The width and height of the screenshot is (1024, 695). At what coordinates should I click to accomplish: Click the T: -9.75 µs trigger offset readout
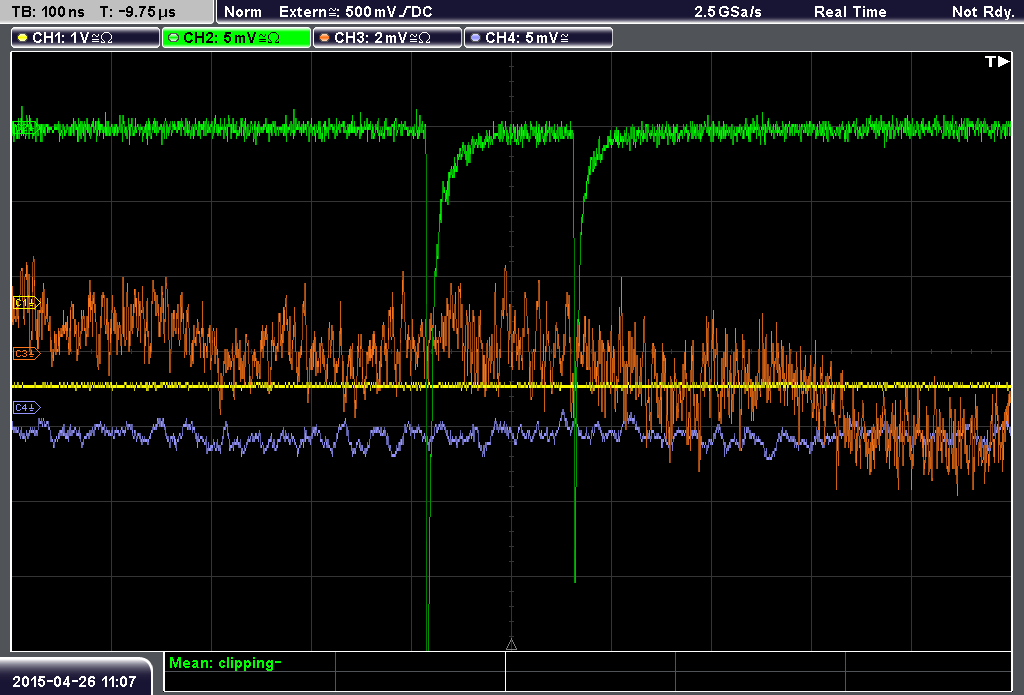click(x=138, y=12)
